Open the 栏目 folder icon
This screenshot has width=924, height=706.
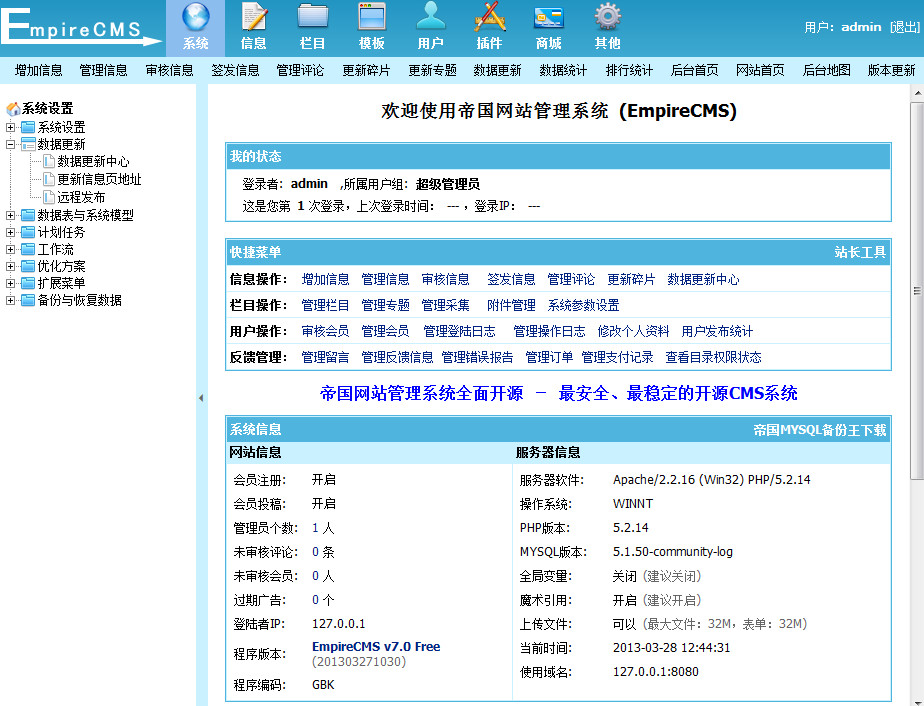click(313, 17)
